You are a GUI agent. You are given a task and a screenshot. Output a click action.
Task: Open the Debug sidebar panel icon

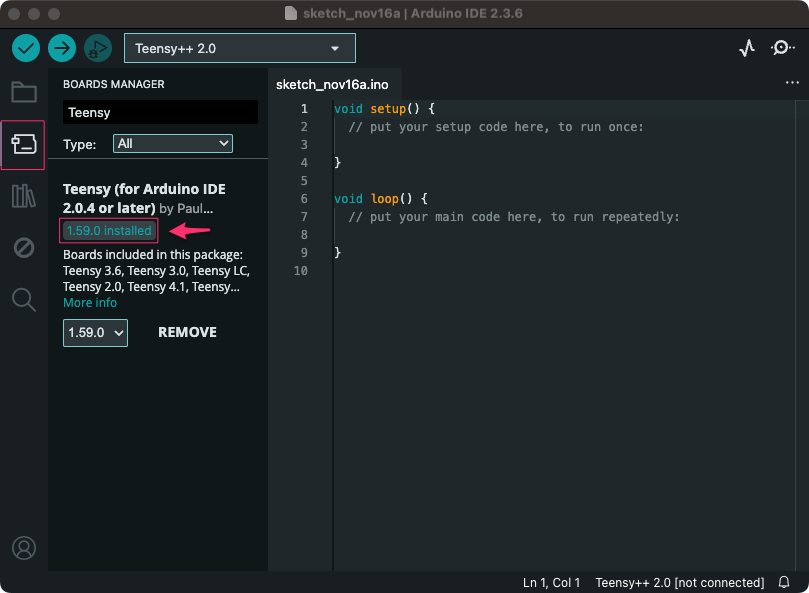tap(24, 247)
